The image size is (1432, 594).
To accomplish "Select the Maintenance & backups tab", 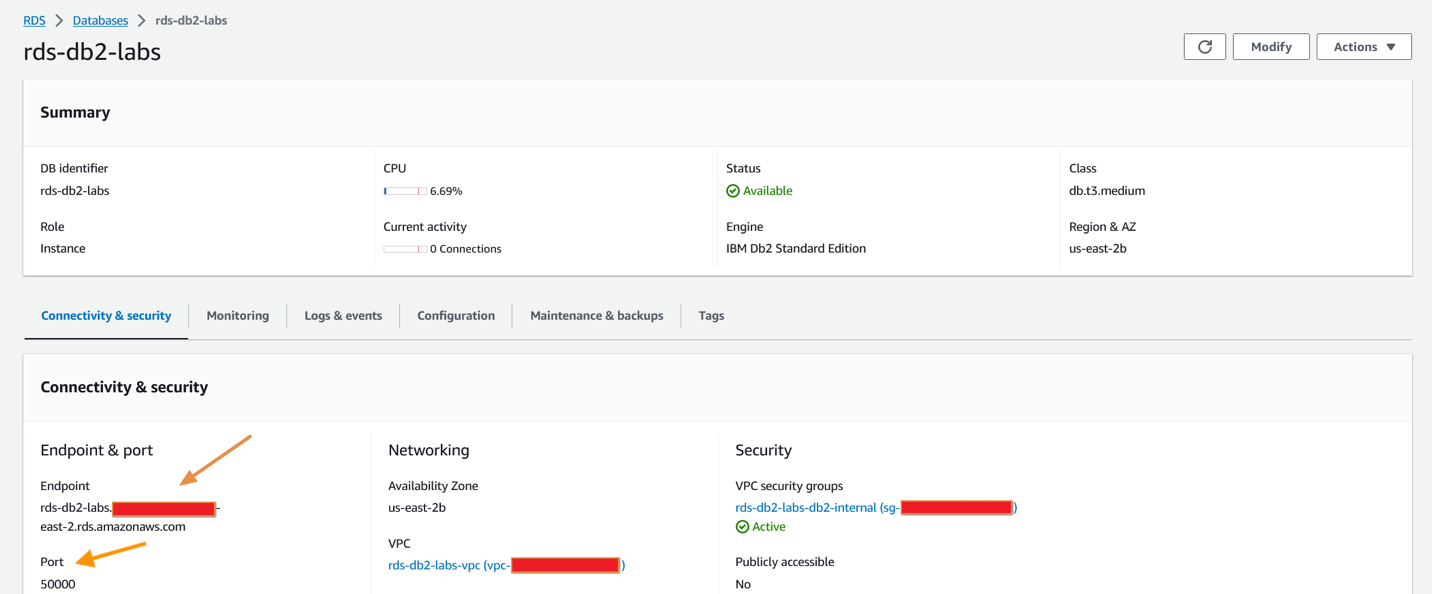I will (596, 315).
